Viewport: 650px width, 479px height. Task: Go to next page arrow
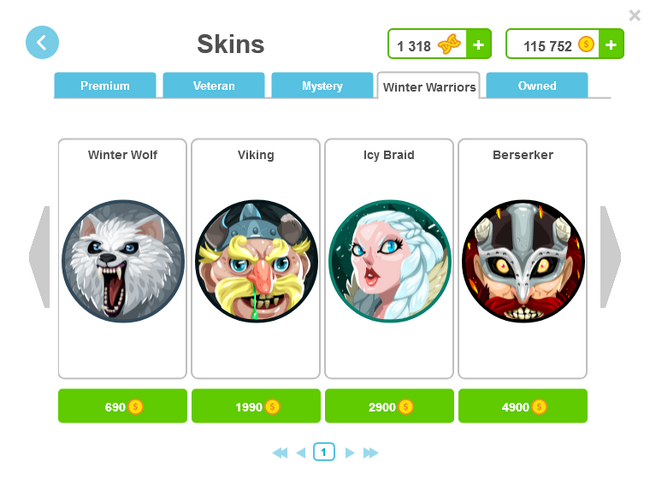349,452
